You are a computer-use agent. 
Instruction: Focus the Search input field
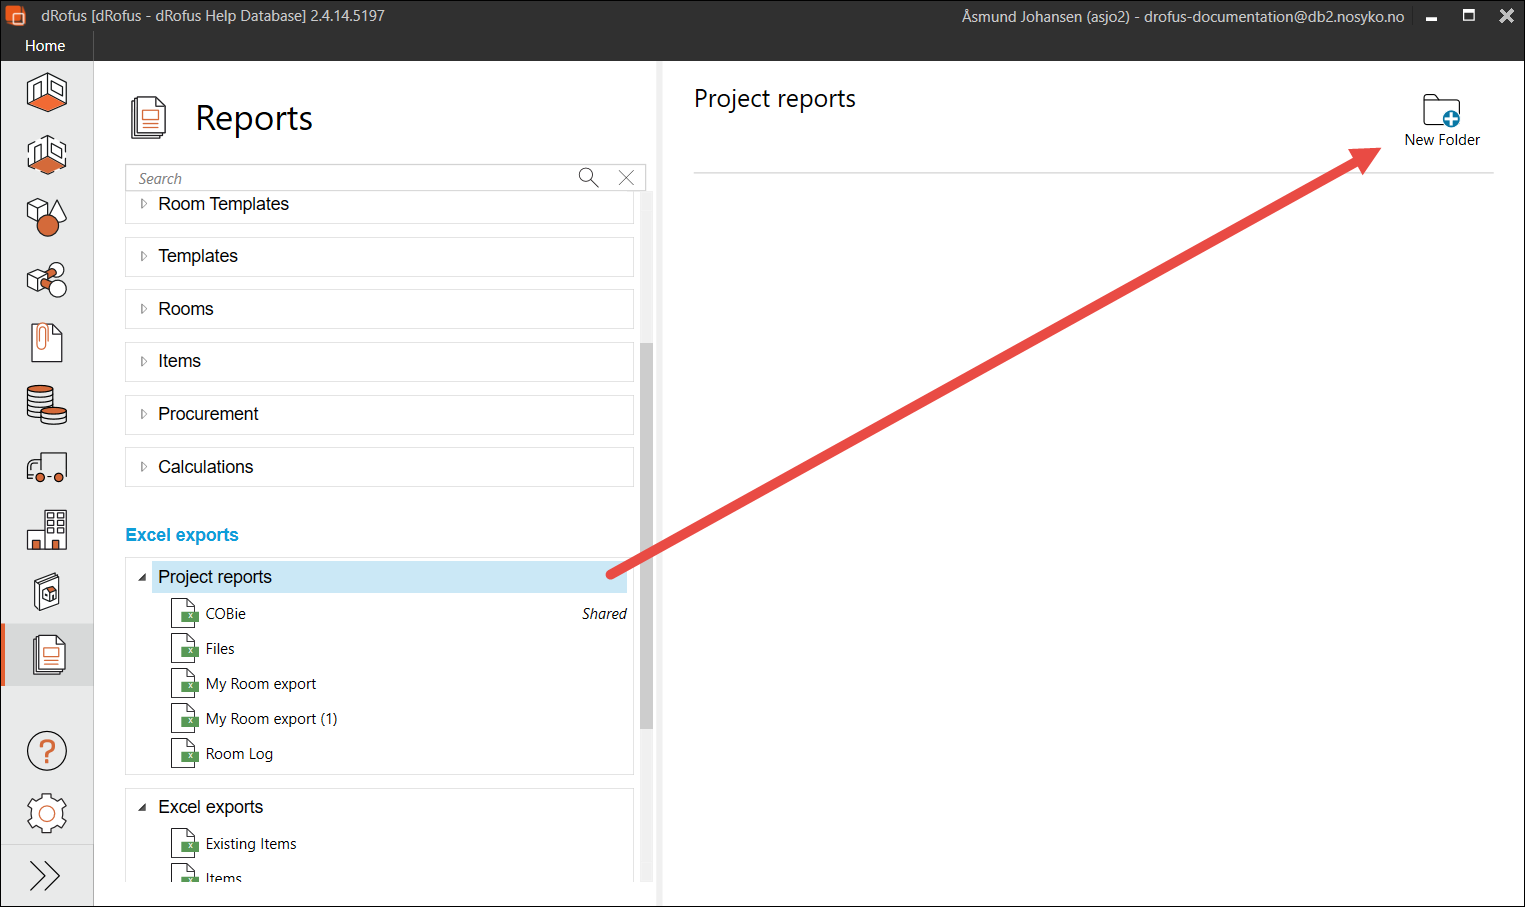click(352, 178)
